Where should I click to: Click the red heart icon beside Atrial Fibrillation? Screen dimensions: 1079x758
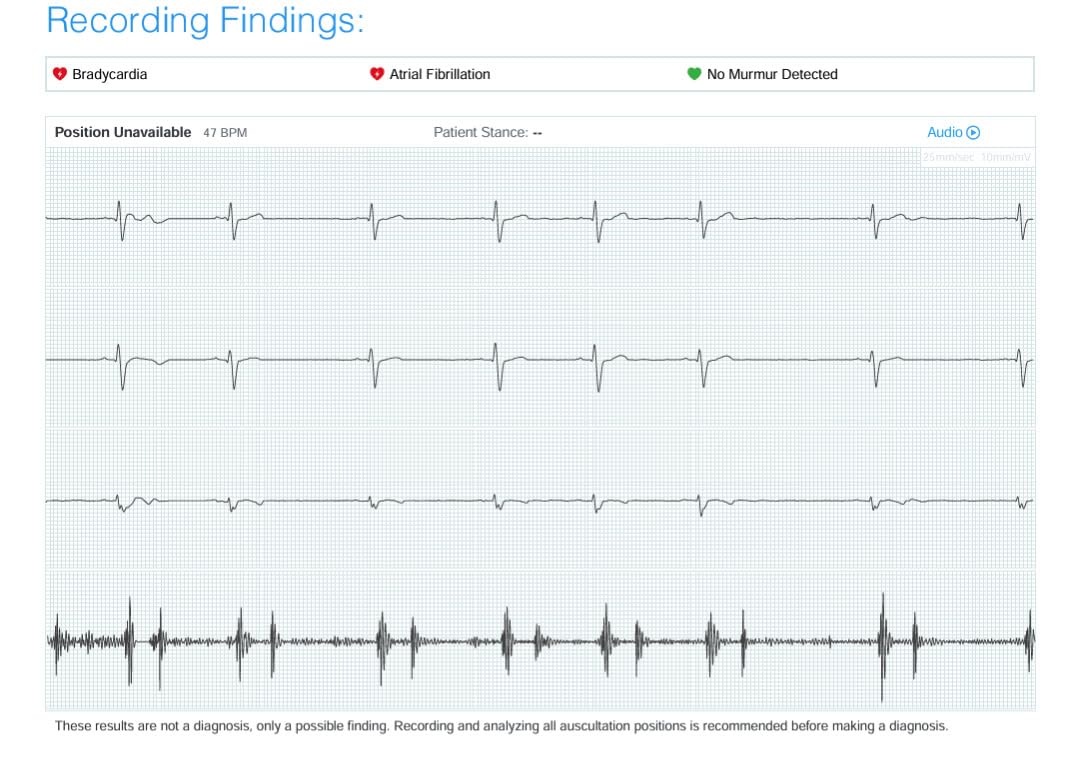pos(376,73)
